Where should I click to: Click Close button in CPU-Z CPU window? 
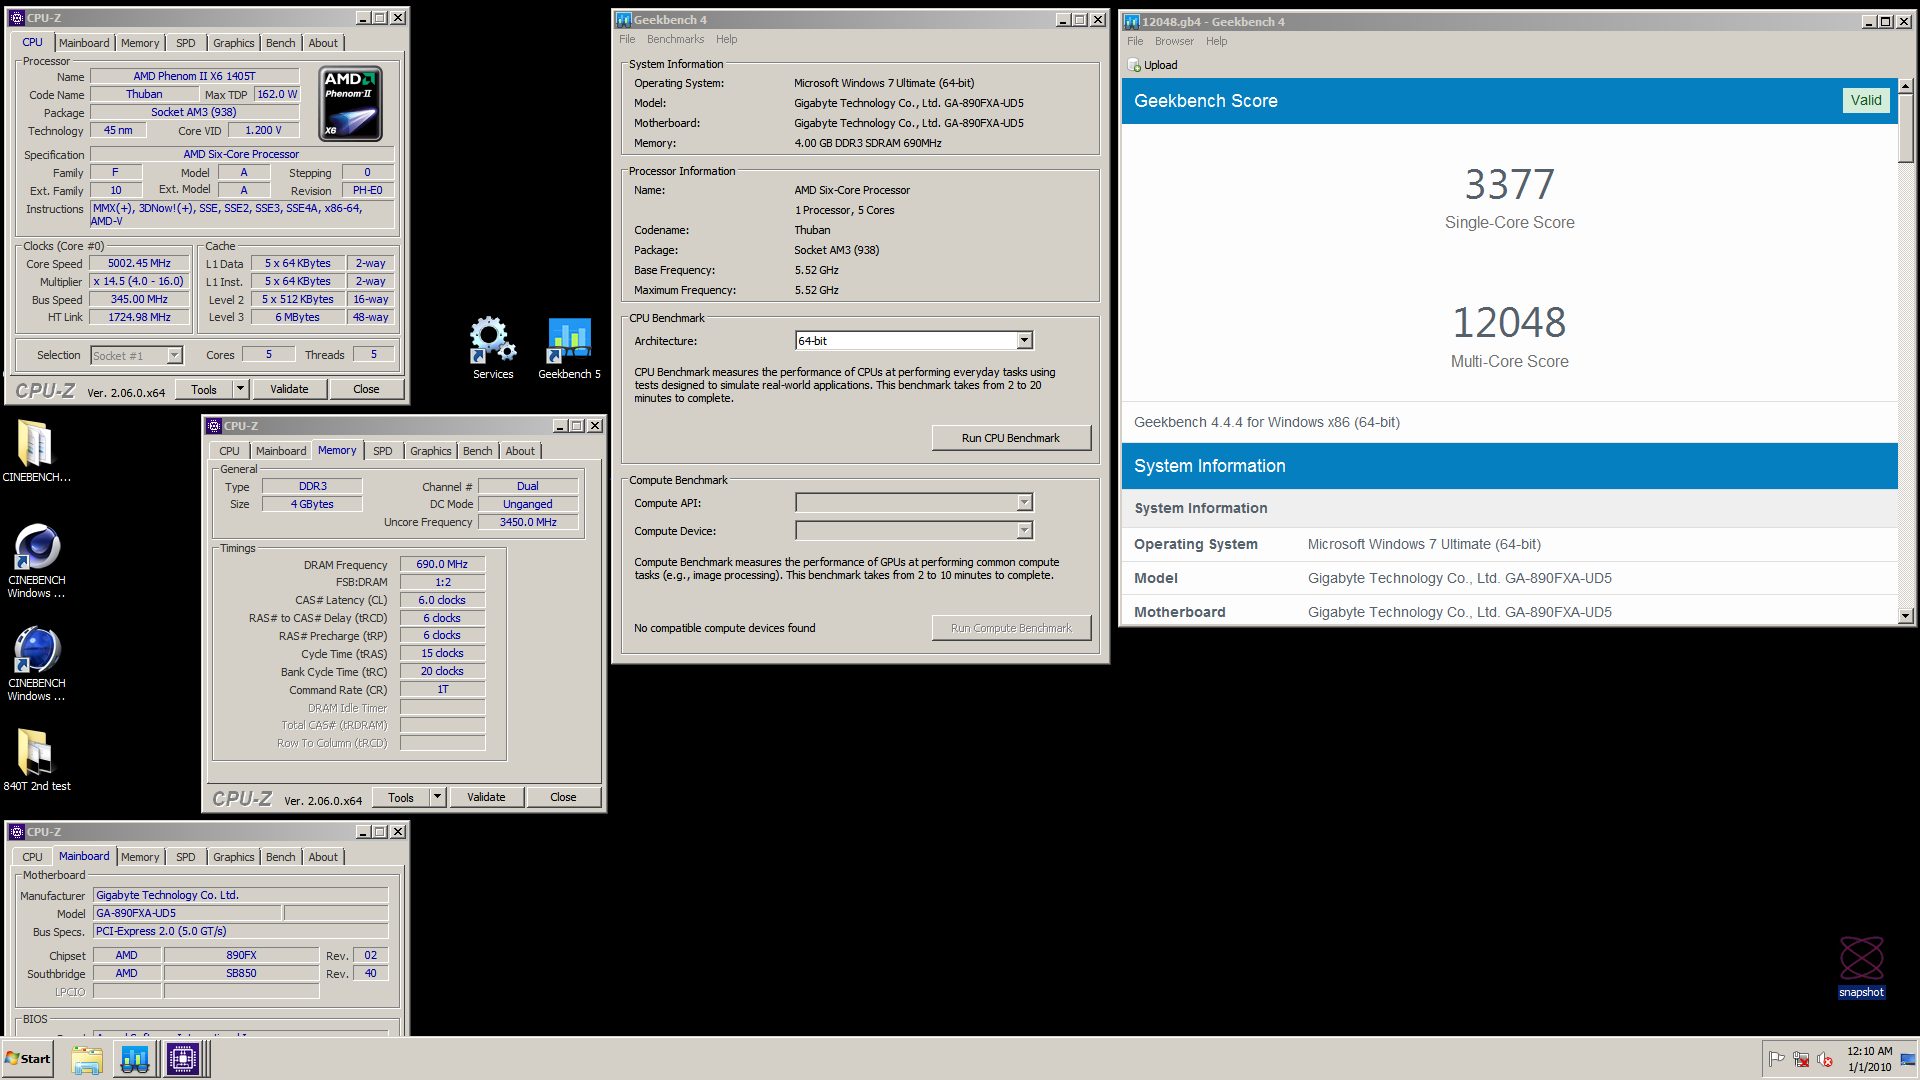coord(366,389)
